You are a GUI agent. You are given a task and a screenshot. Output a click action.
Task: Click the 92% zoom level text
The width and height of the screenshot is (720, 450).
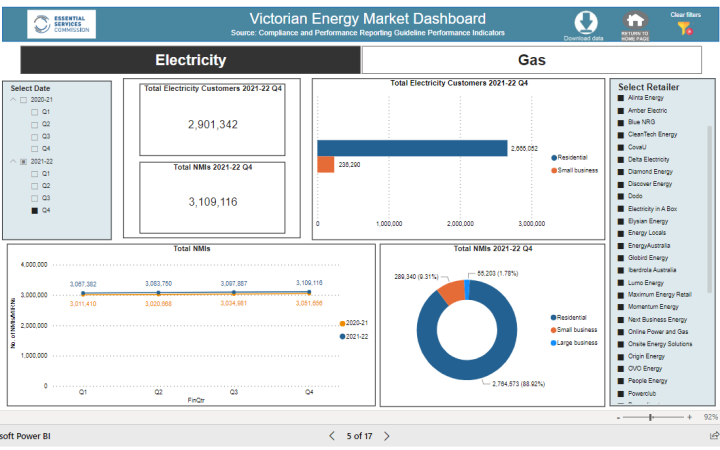710,417
